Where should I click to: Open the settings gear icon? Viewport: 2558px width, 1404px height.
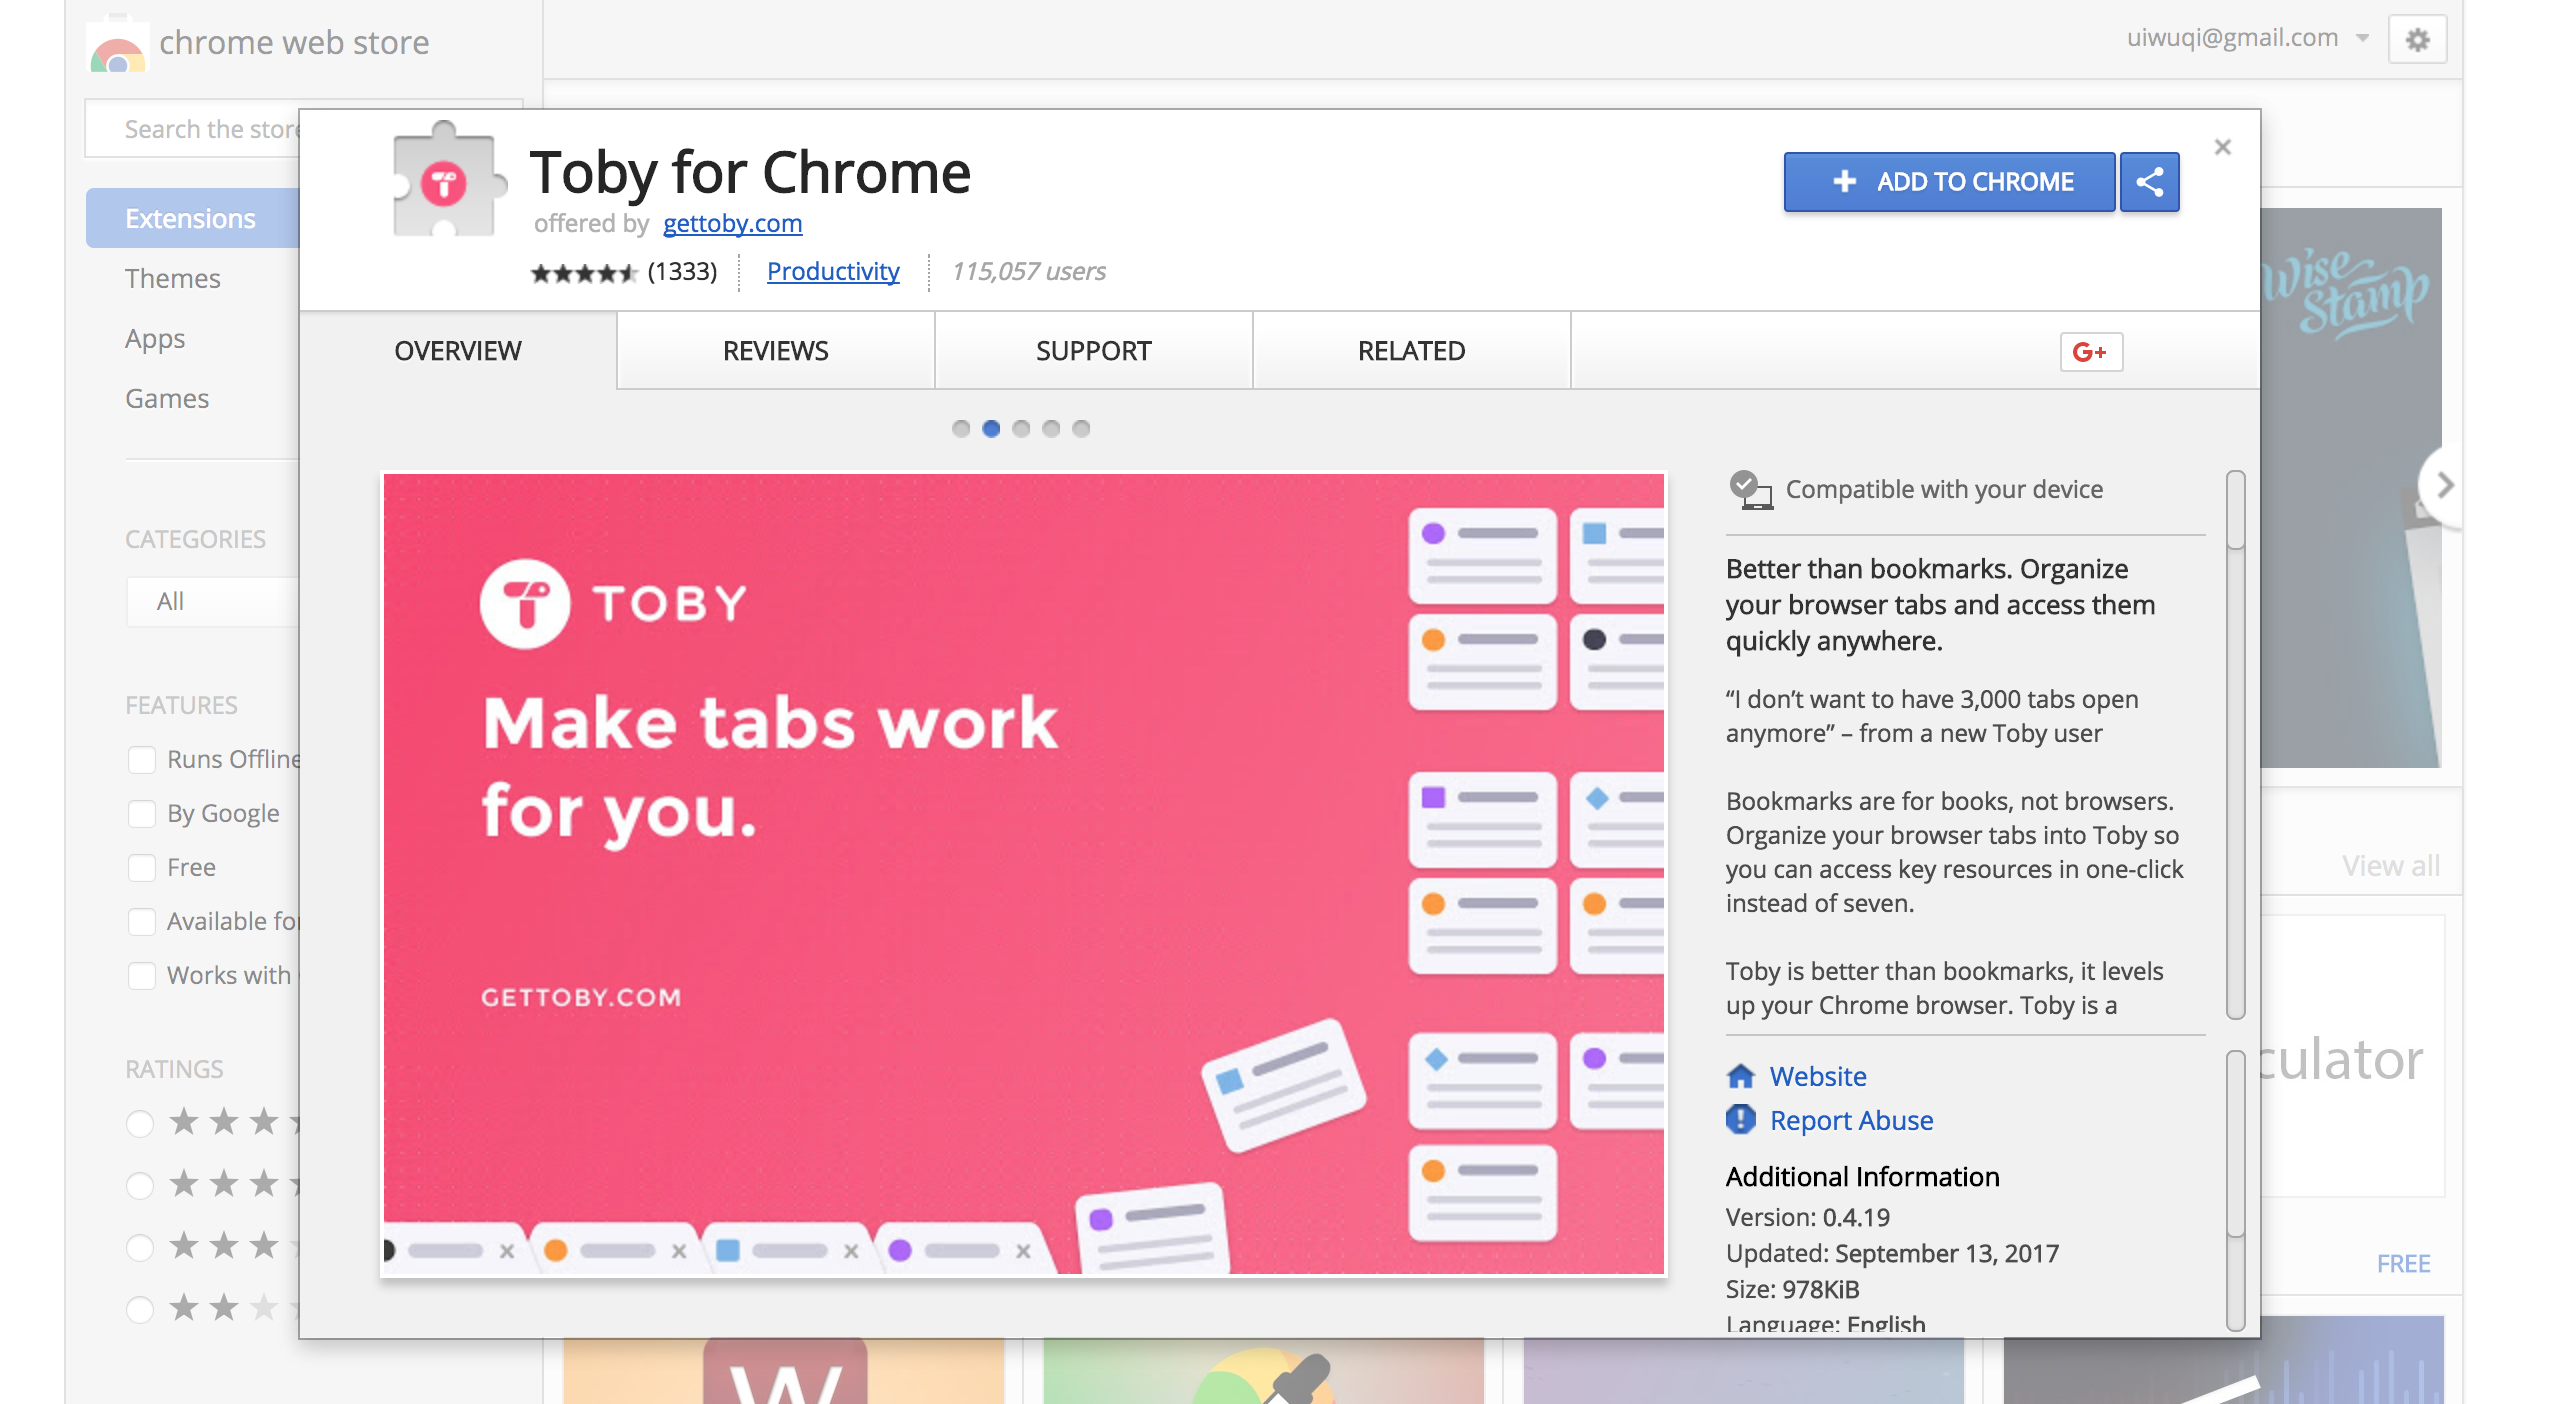[x=2417, y=39]
